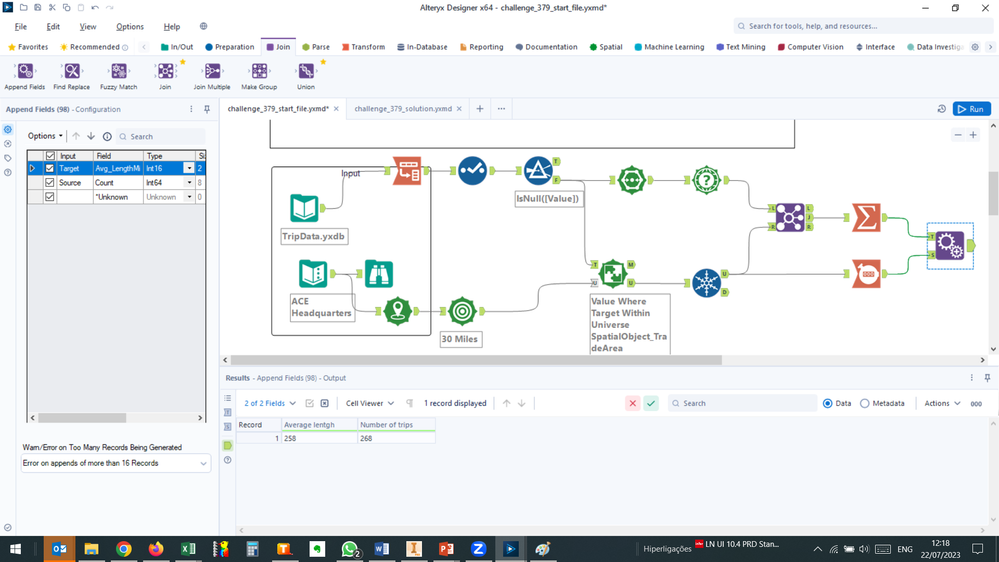The width and height of the screenshot is (999, 562).
Task: Open the Int16 type dropdown for Avg_LengthMi
Action: click(x=189, y=168)
